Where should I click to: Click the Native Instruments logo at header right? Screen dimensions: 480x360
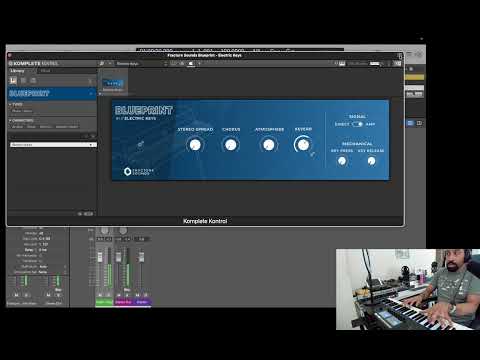click(397, 63)
